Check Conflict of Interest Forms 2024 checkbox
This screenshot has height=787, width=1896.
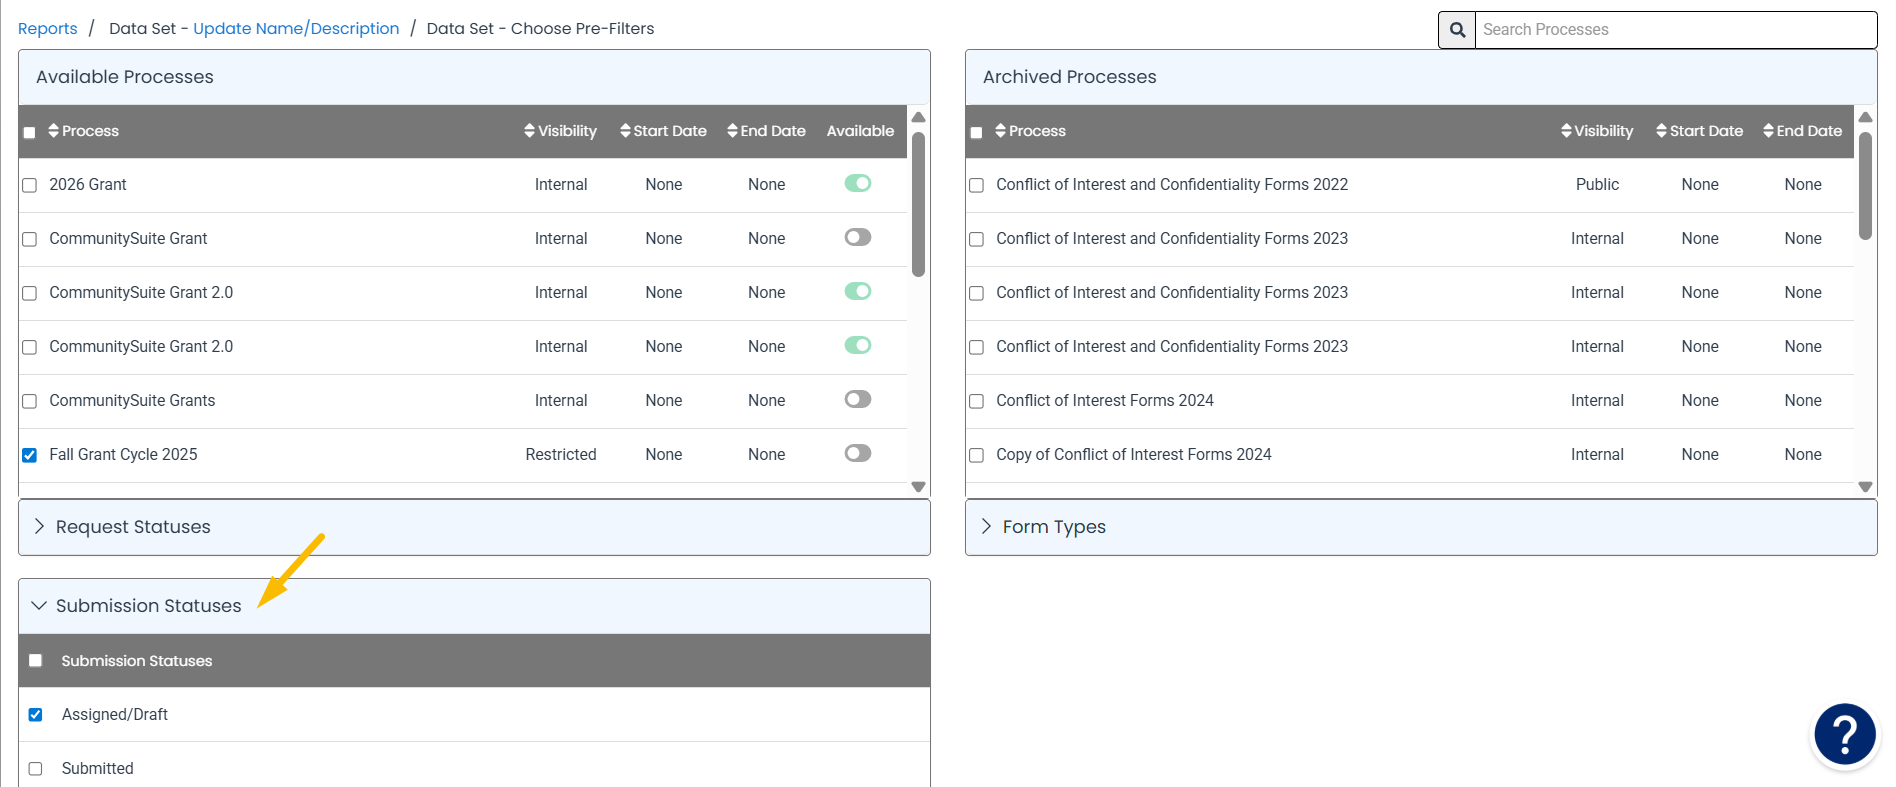[x=977, y=401]
